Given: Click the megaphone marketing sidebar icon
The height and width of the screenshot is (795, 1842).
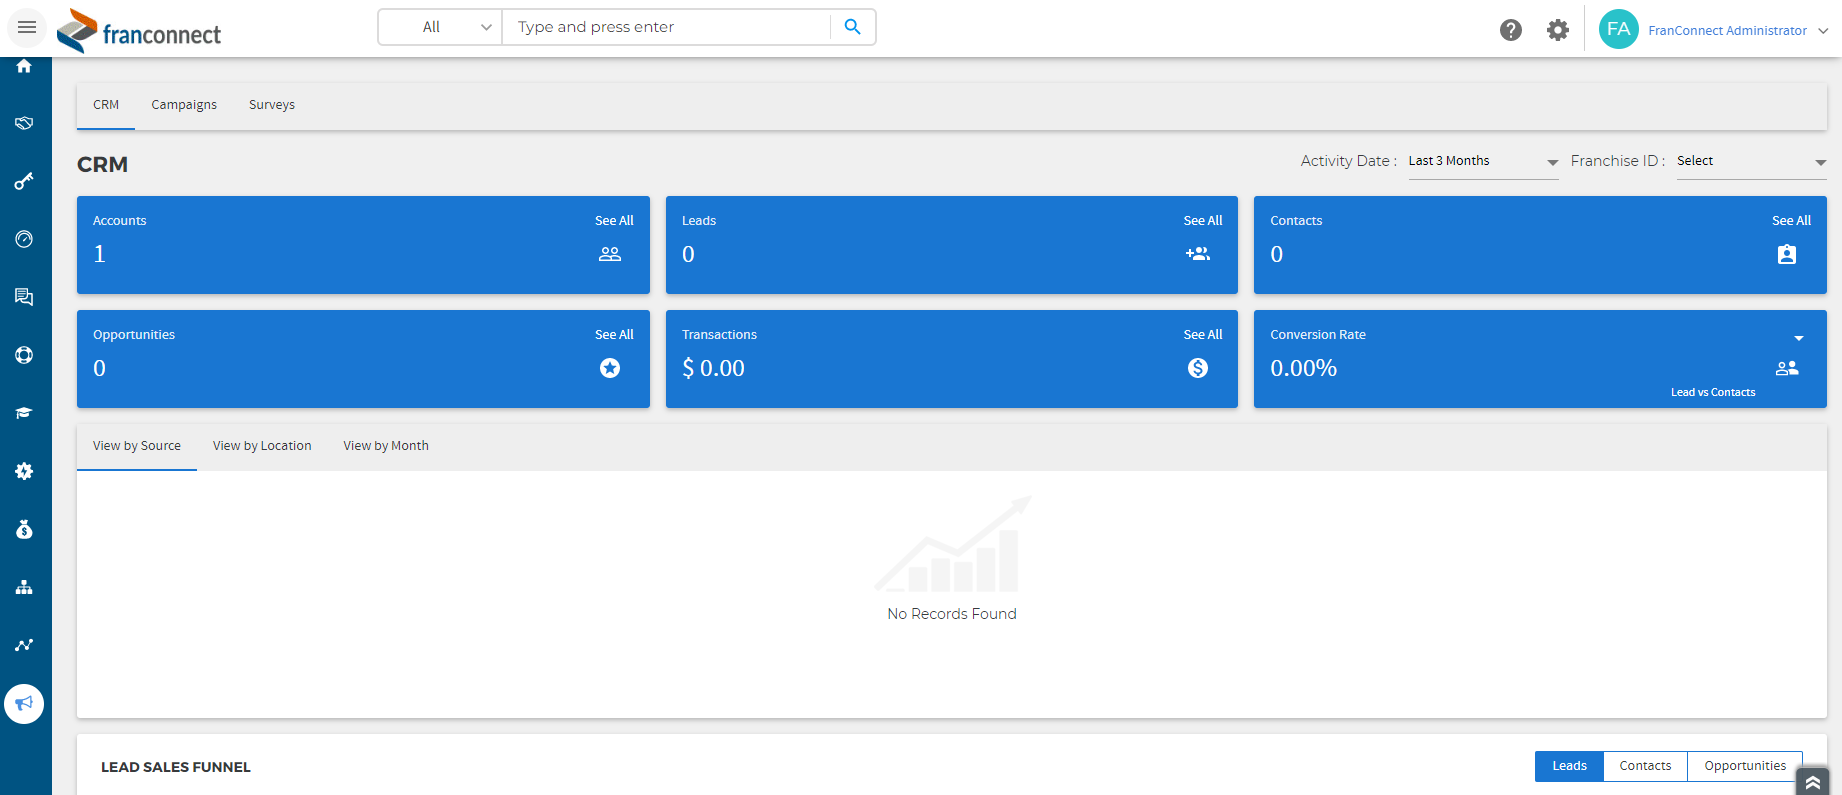Looking at the screenshot, I should point(24,704).
